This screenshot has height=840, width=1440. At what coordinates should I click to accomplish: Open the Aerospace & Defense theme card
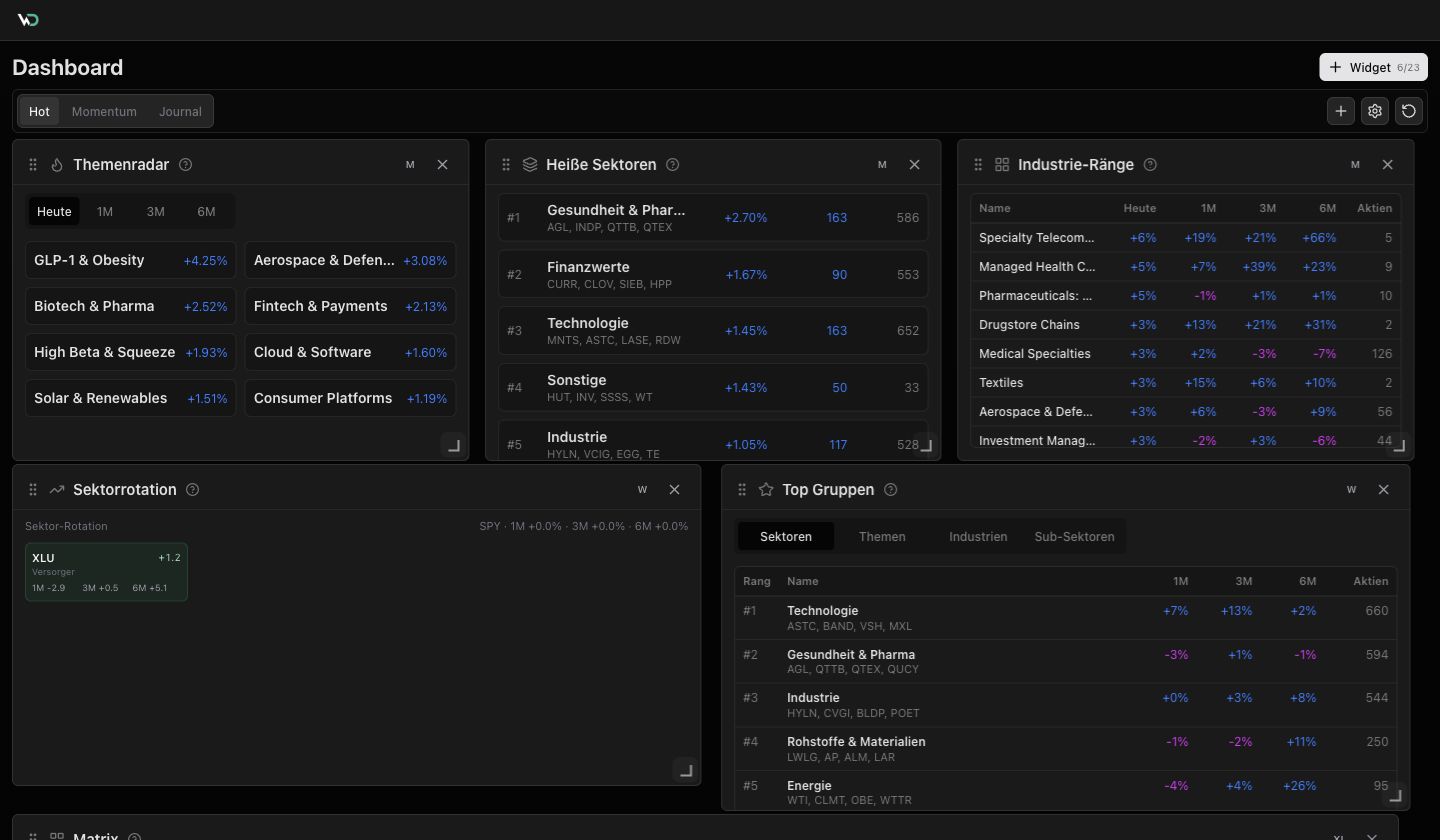[350, 260]
